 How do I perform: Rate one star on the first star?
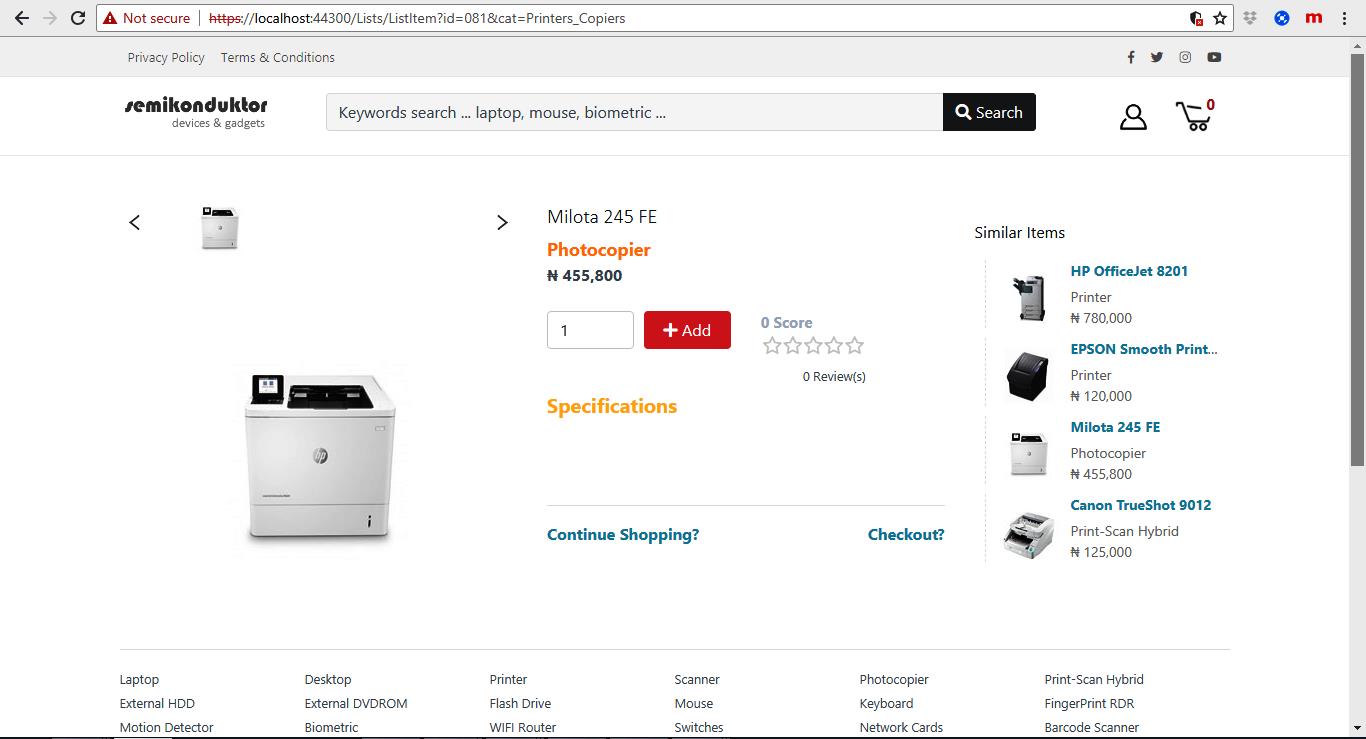(772, 346)
